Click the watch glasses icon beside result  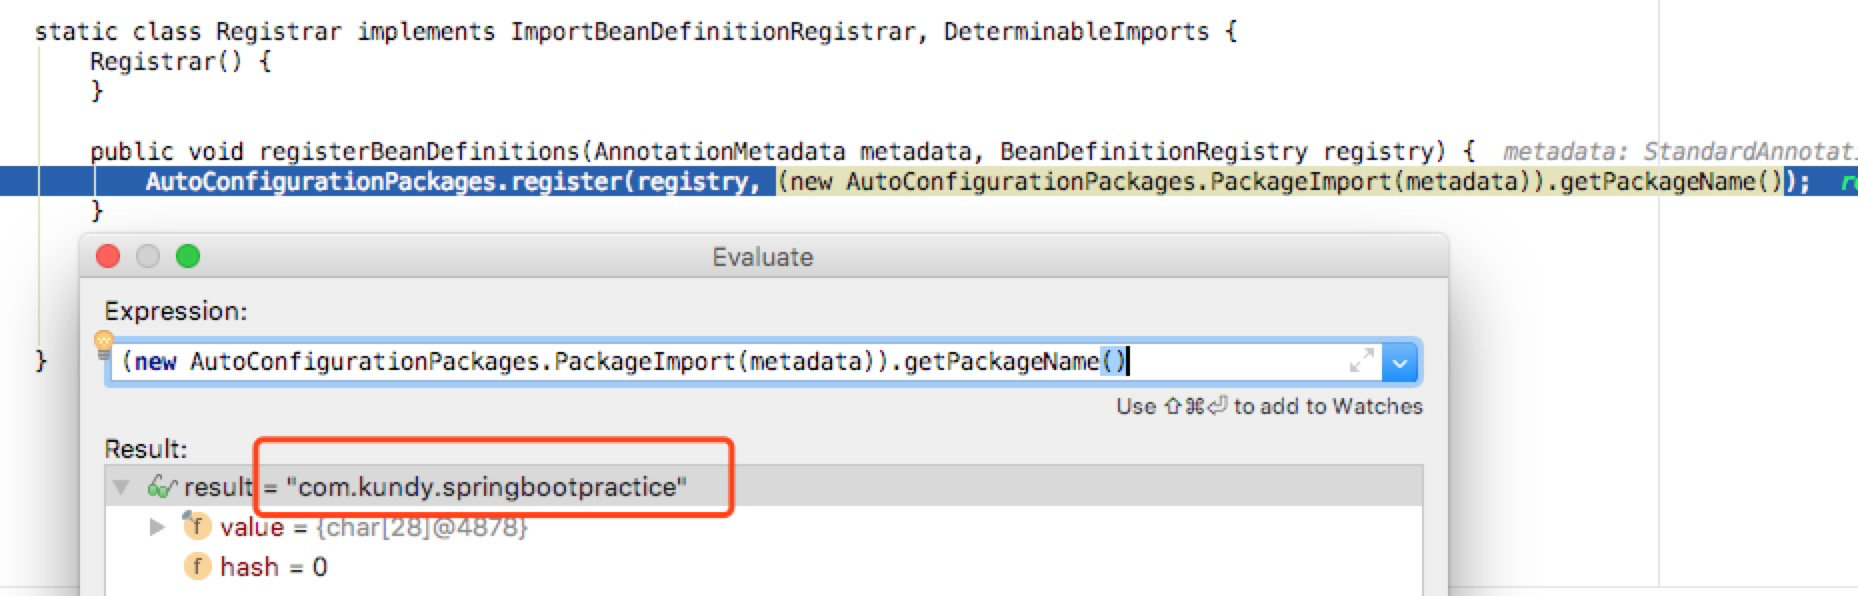[161, 487]
